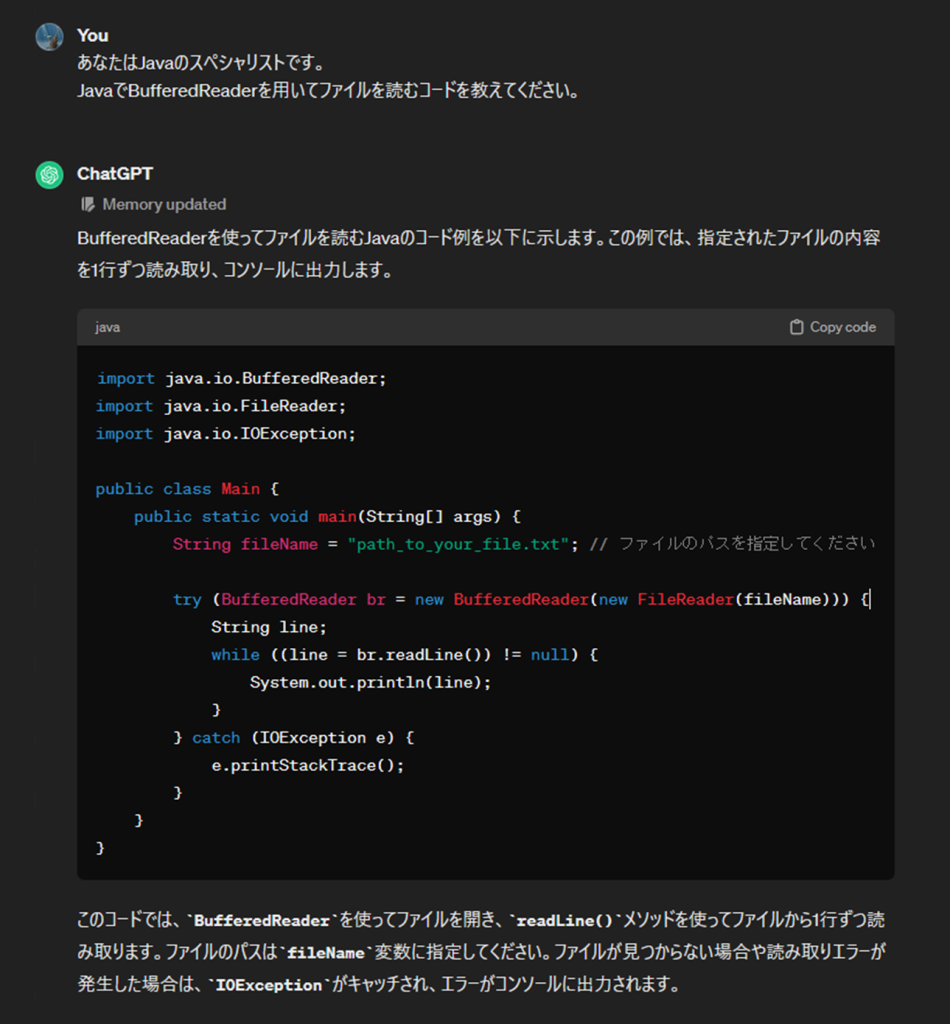Click the reply paragraph starting "BufferedReaderを使ってファイルを読むJava"
The height and width of the screenshot is (1024, 950).
(x=479, y=253)
